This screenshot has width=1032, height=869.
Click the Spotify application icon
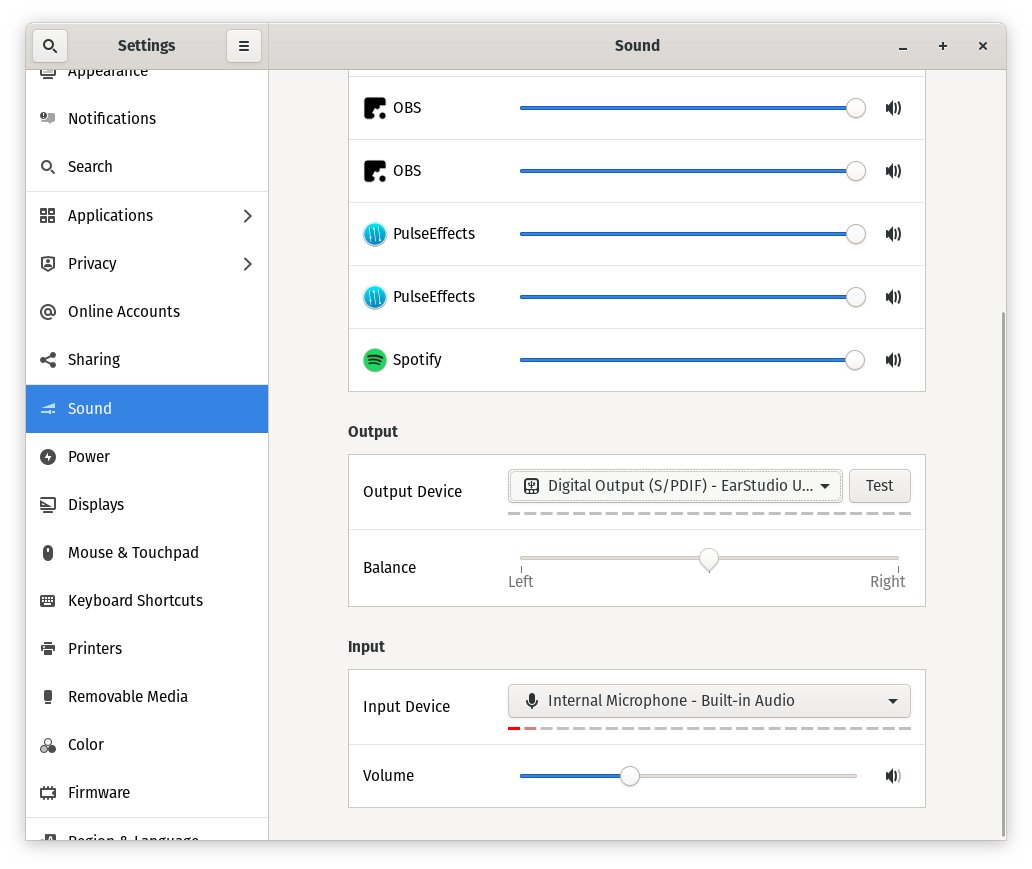click(374, 359)
